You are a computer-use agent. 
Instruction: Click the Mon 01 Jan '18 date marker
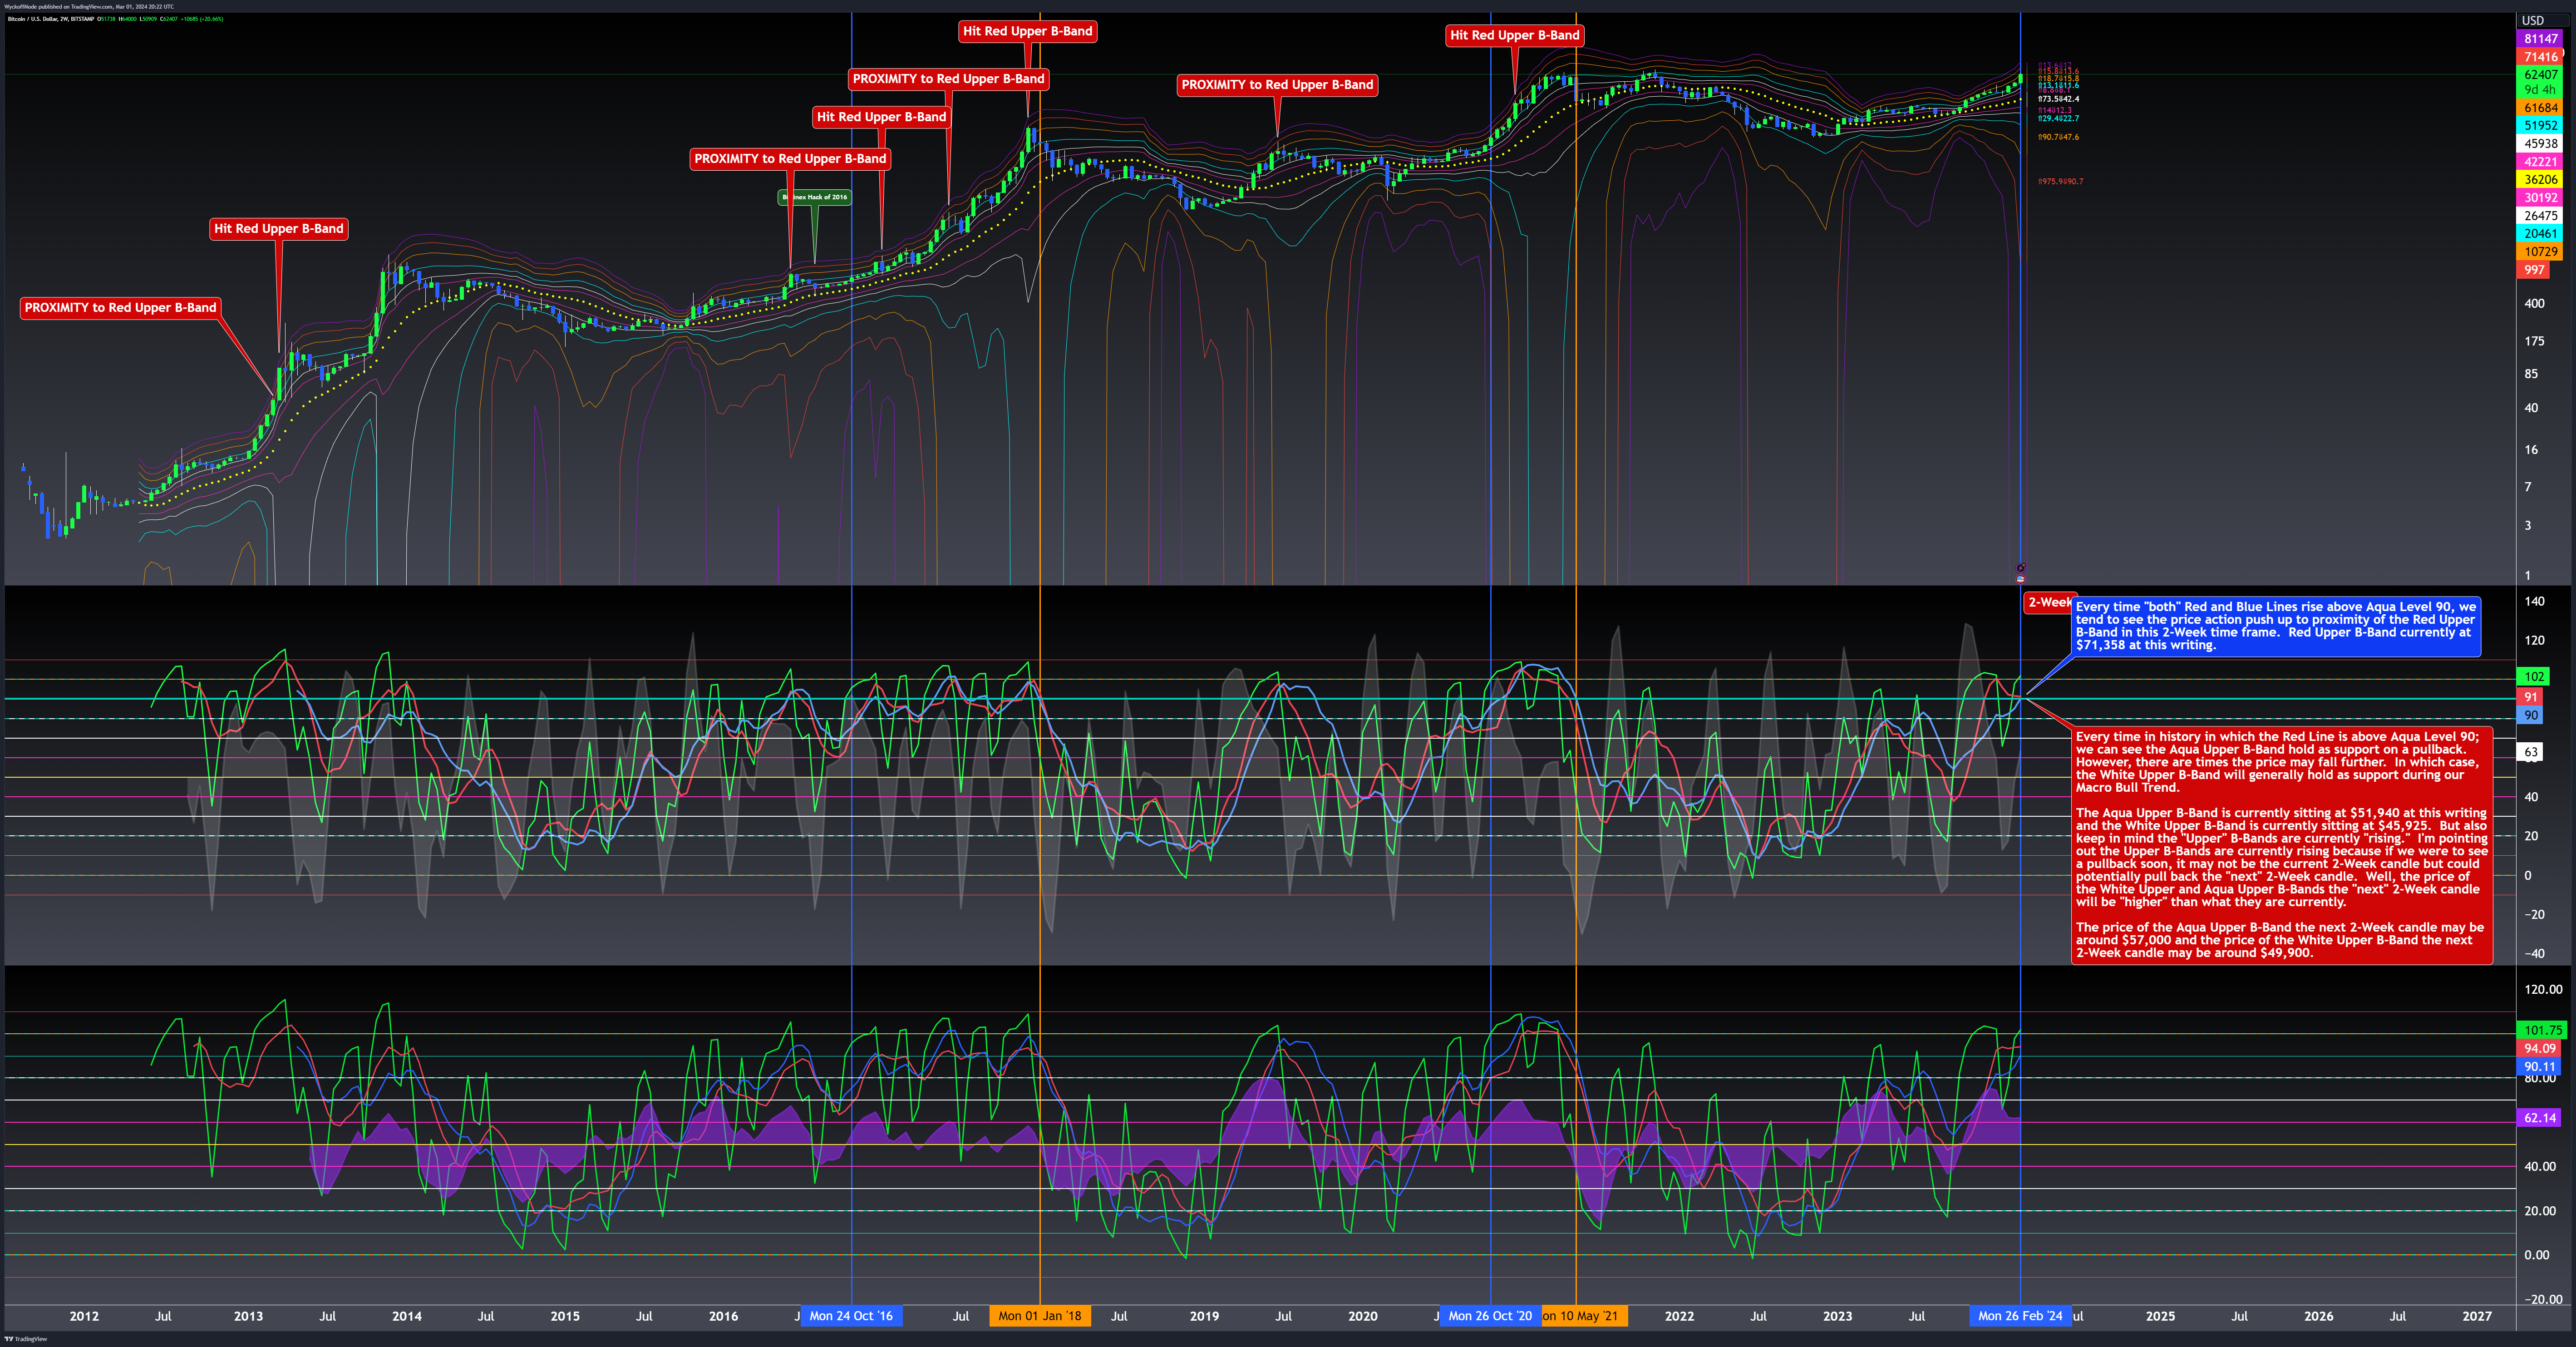click(x=1040, y=1316)
